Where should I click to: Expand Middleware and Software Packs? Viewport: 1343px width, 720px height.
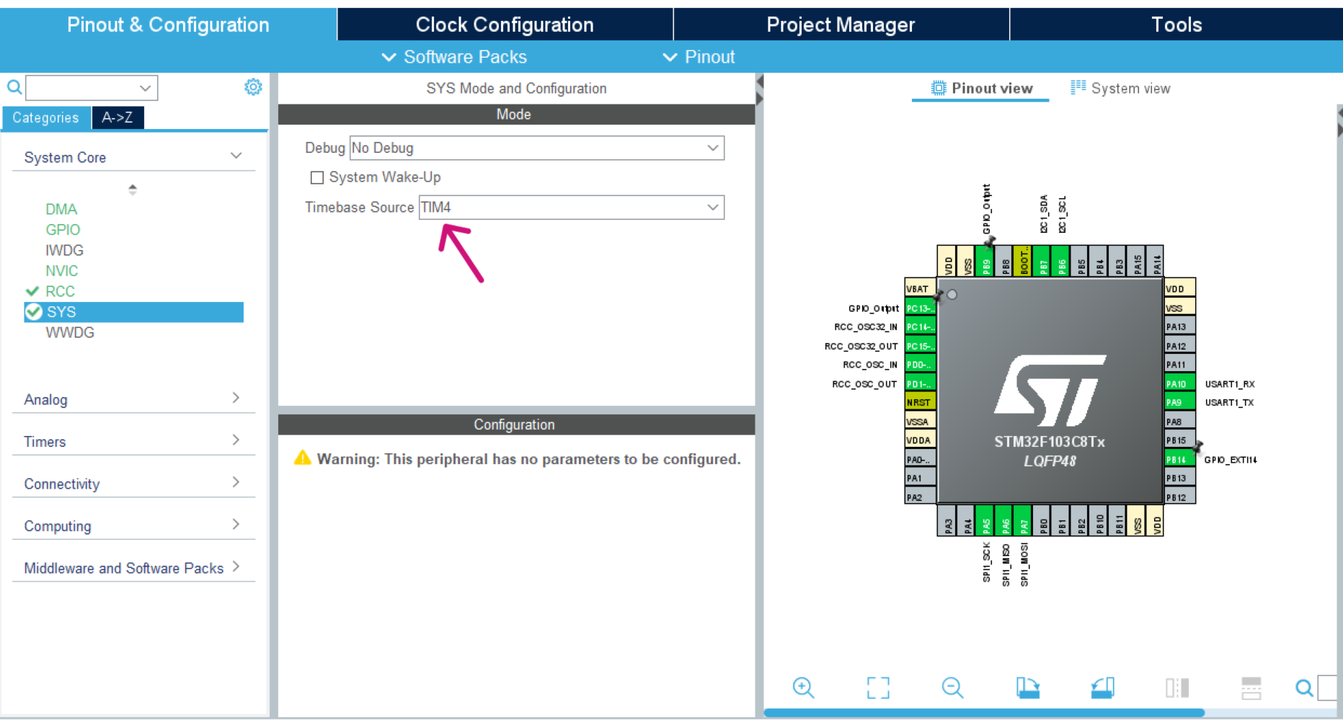point(236,567)
